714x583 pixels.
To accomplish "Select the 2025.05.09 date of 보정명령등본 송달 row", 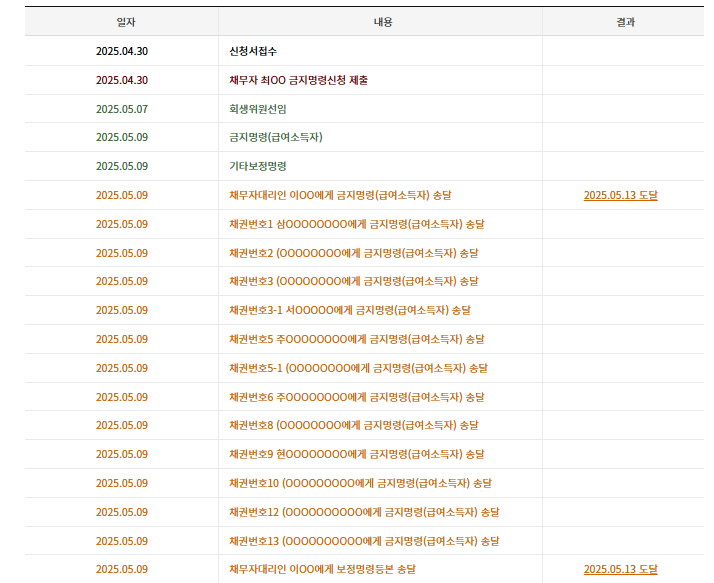I will pyautogui.click(x=122, y=569).
